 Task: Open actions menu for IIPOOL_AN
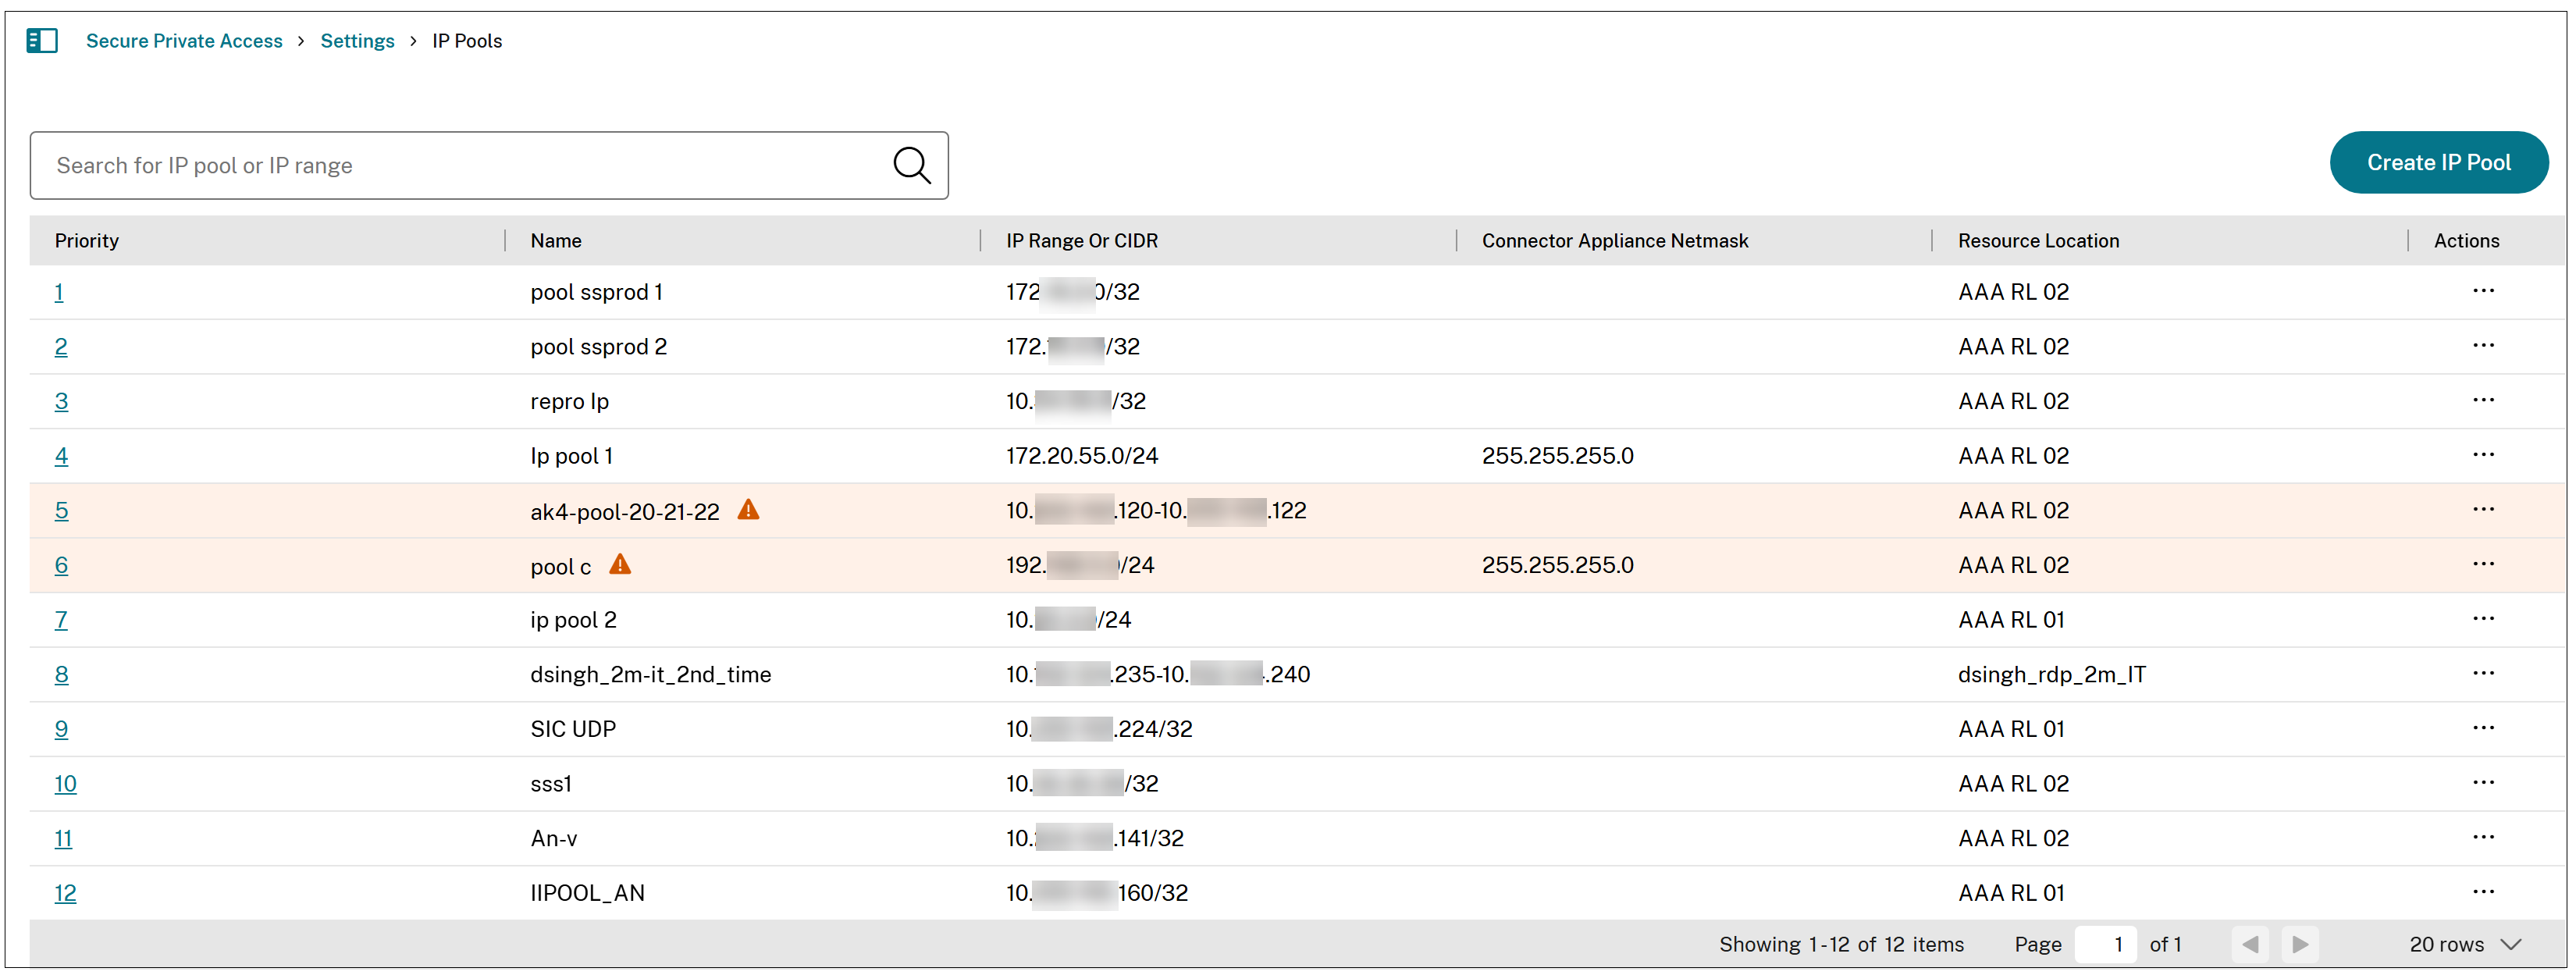[x=2483, y=892]
